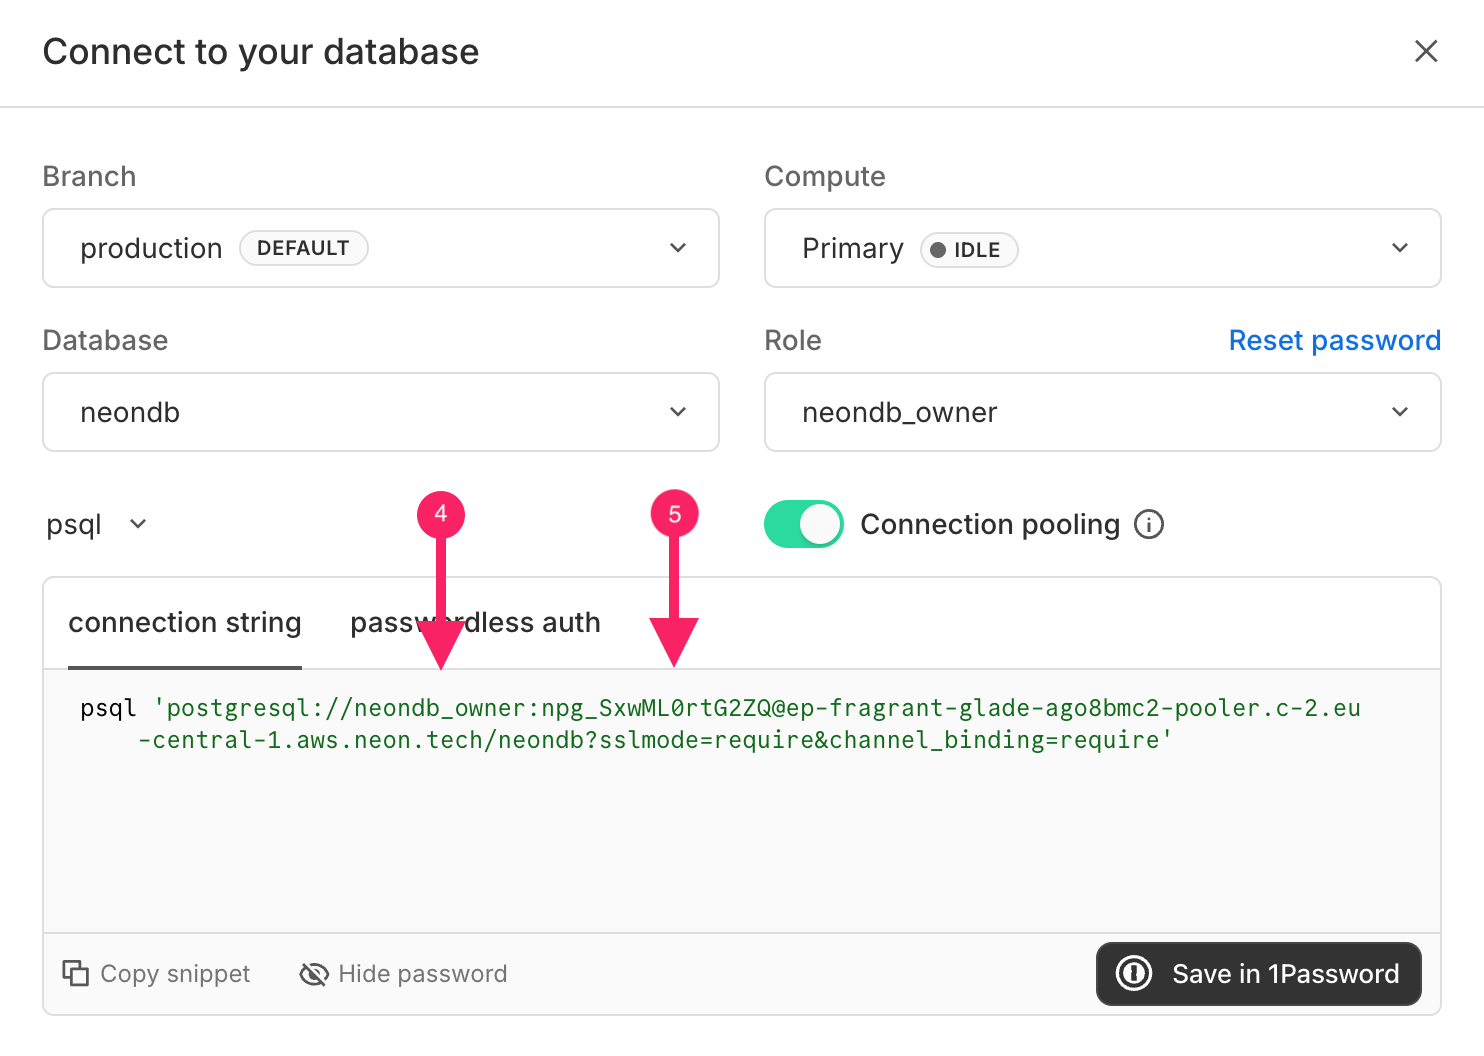The height and width of the screenshot is (1056, 1484).
Task: Click the IDLE status badge next to Primary
Action: 968,250
